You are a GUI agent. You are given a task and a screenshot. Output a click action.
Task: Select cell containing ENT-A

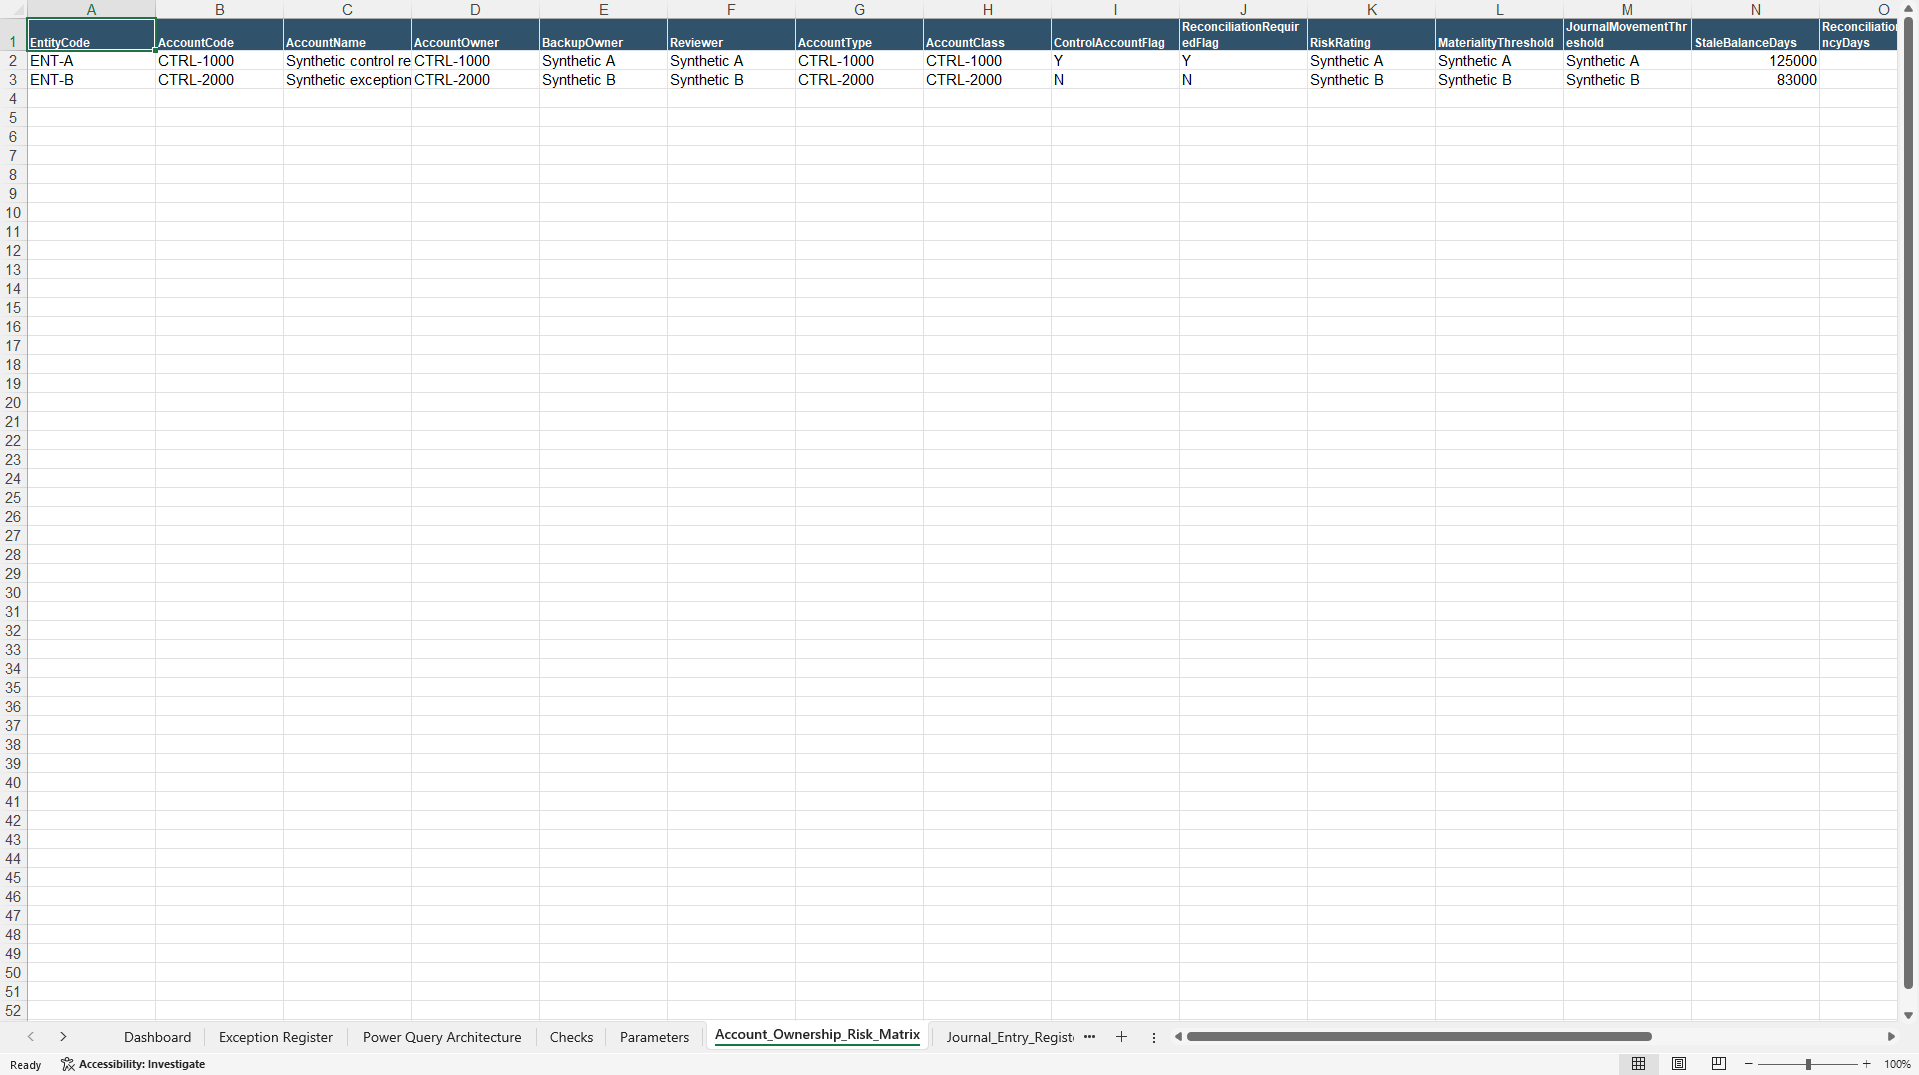click(x=91, y=61)
